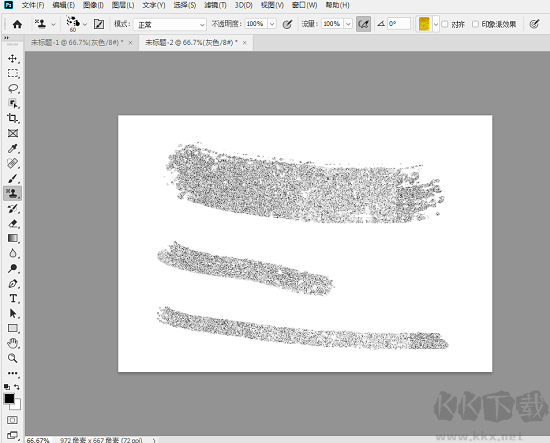Enable the 对齐 (Aligned) checkbox
The image size is (550, 443).
point(445,24)
